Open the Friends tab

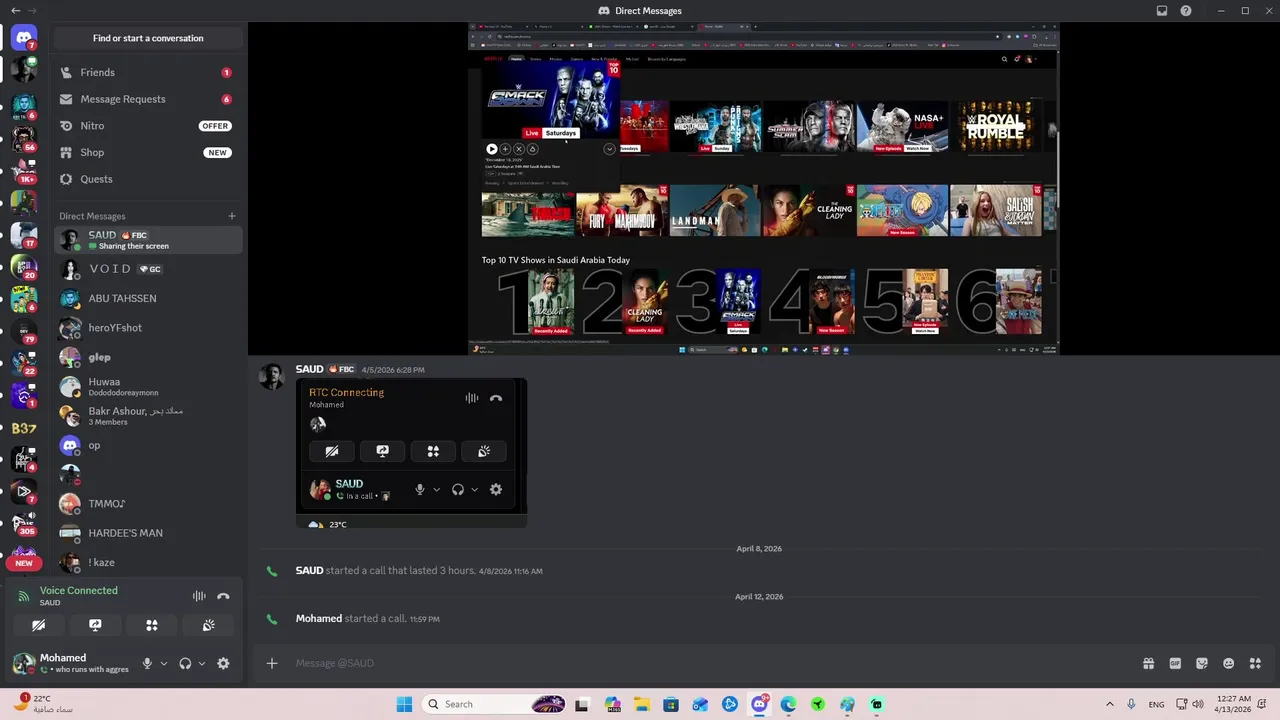point(148,72)
